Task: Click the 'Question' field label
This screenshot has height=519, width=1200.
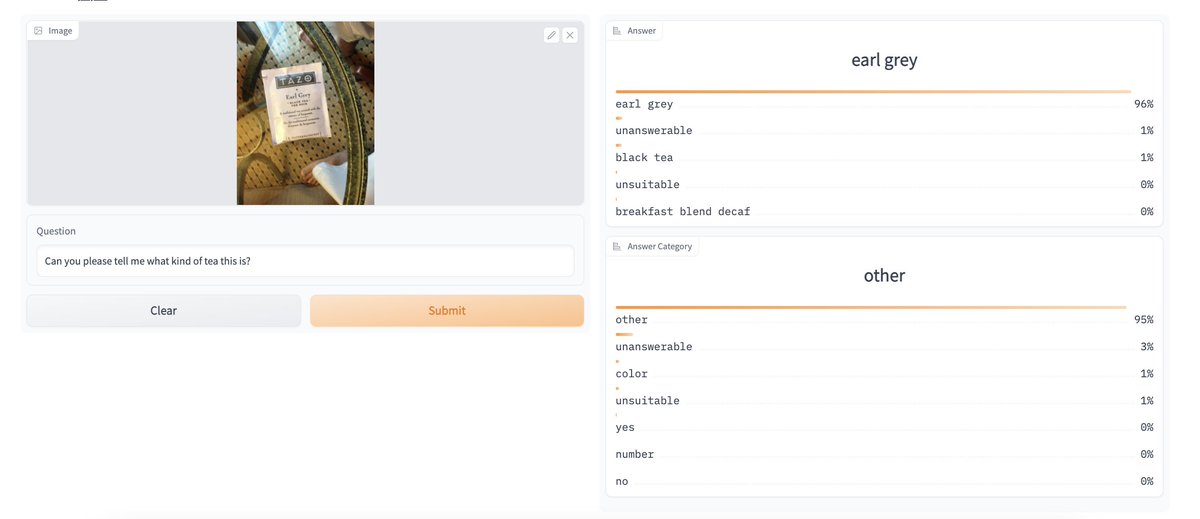Action: pos(56,231)
